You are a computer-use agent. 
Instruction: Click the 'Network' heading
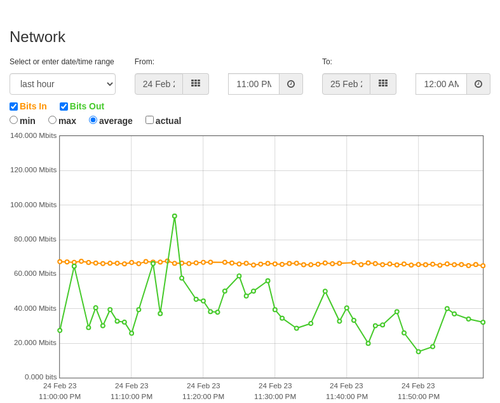point(37,37)
